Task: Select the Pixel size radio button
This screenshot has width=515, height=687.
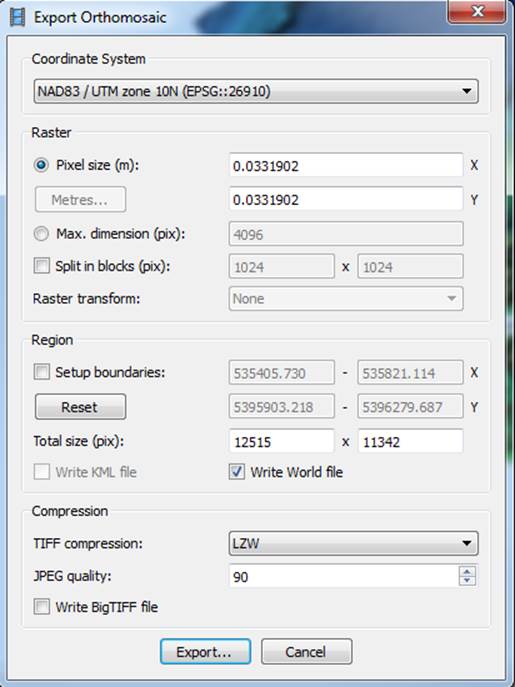Action: (x=41, y=166)
